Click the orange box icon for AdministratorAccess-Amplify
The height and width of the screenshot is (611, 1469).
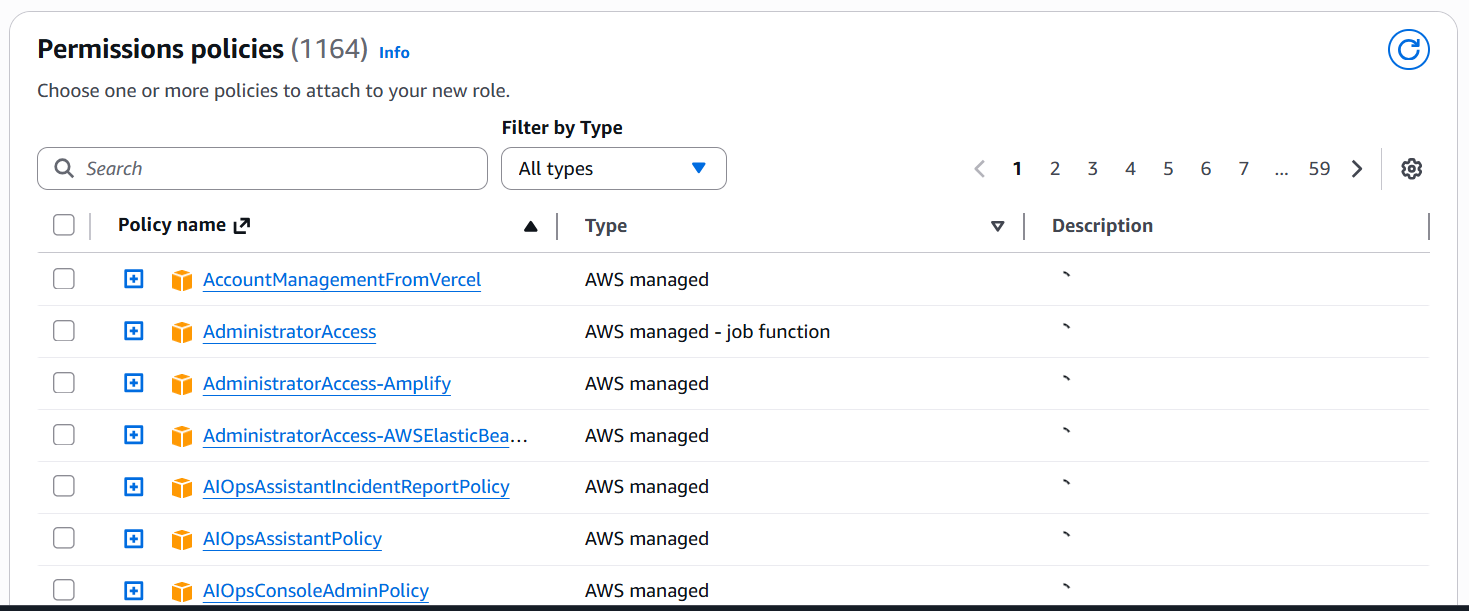click(x=181, y=385)
